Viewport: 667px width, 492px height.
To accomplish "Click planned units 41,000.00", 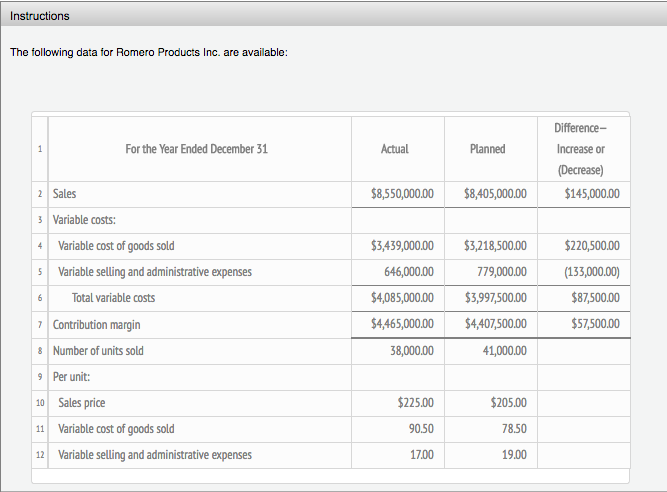I will 505,351.
